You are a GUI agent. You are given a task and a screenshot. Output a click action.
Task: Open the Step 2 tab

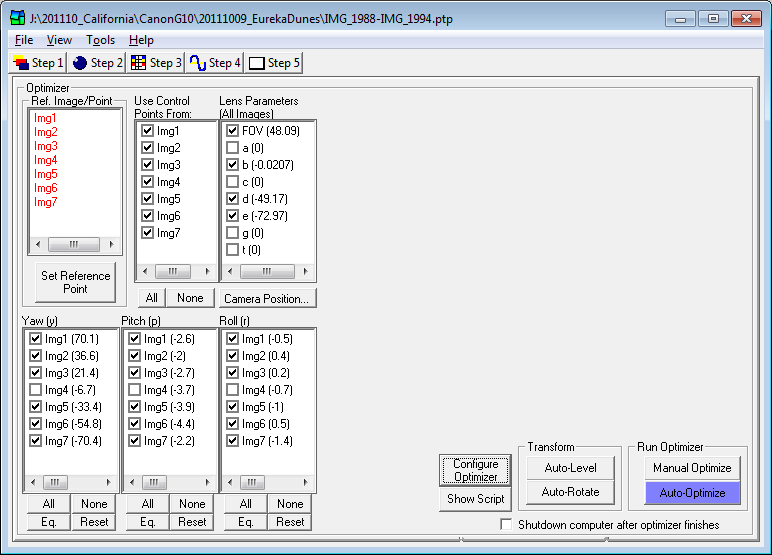click(x=97, y=63)
